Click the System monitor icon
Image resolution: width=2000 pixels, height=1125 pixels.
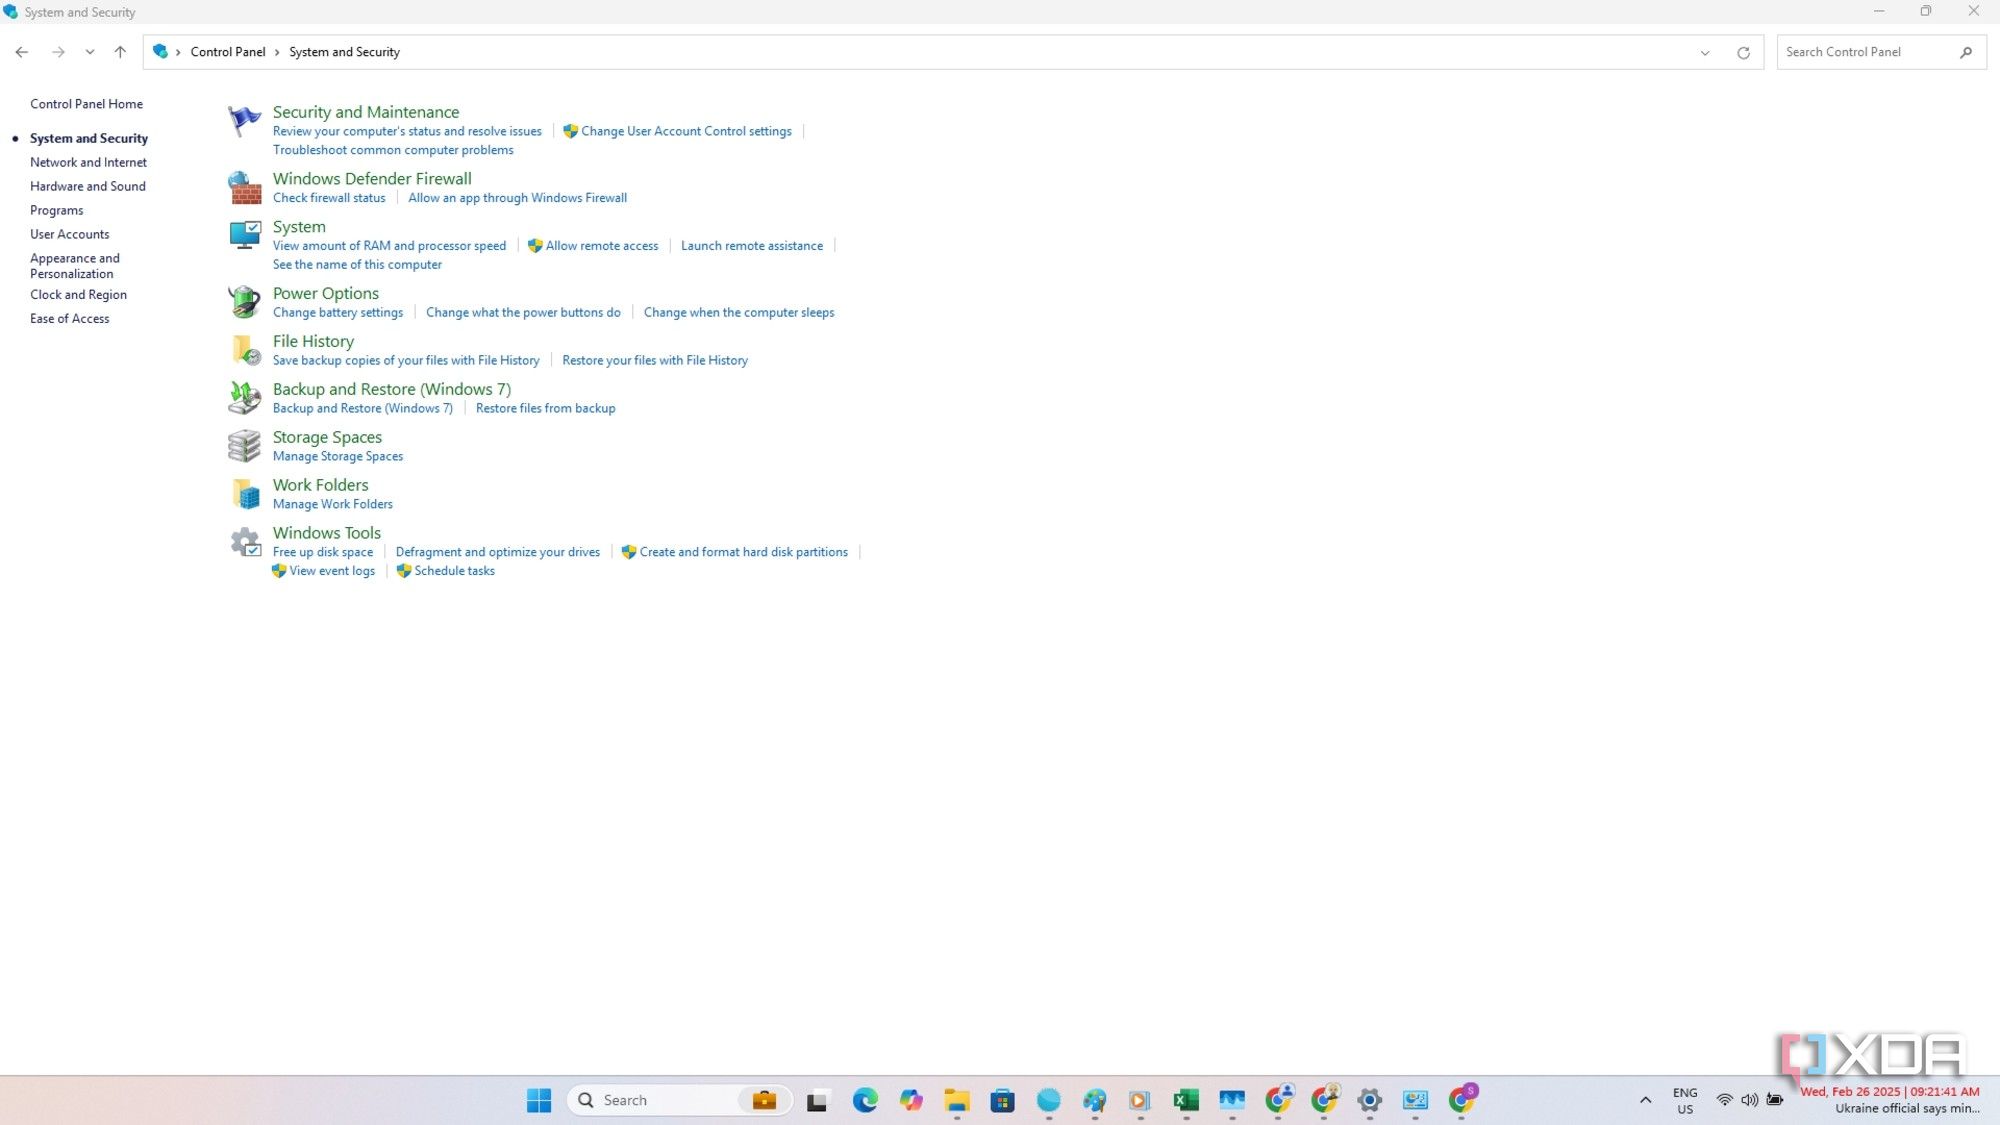[244, 235]
